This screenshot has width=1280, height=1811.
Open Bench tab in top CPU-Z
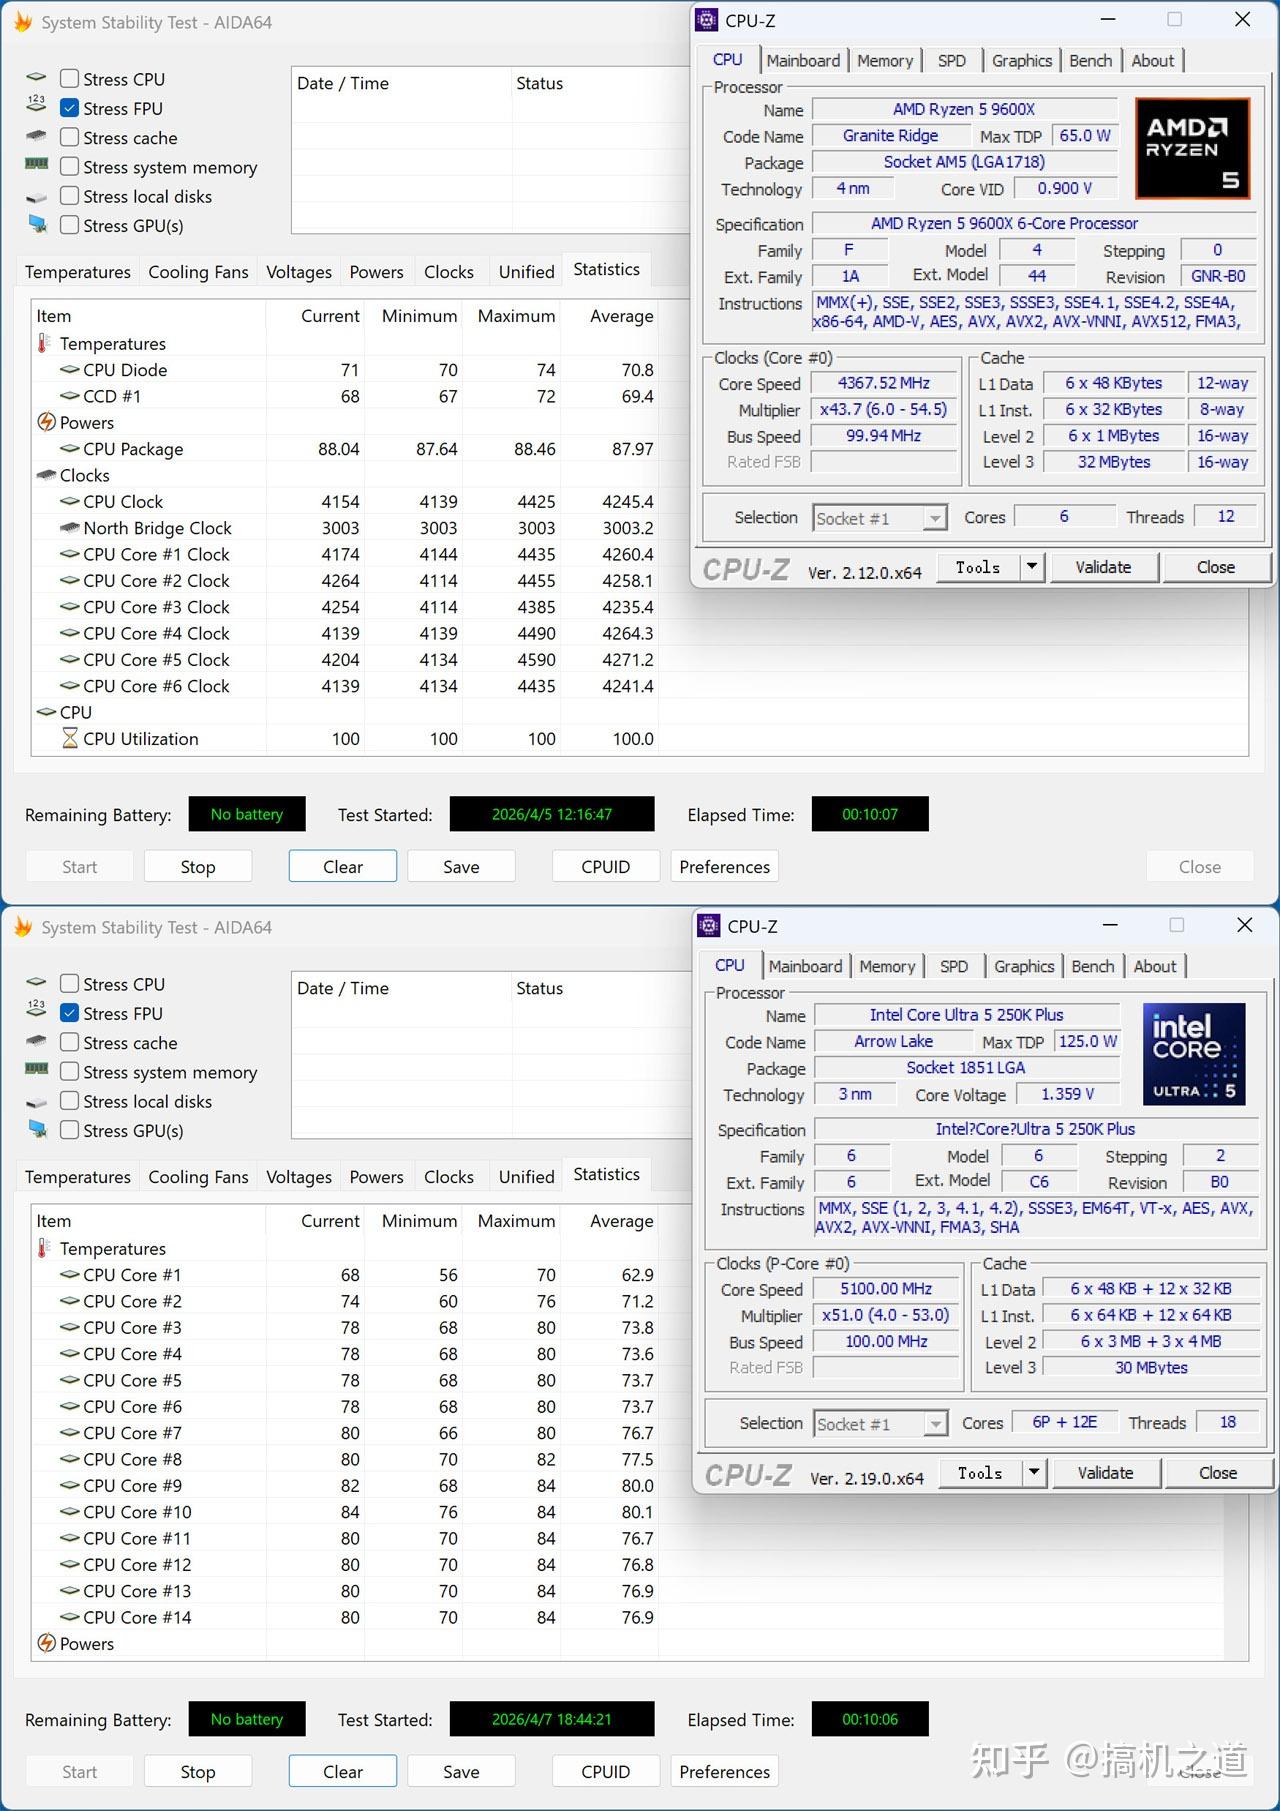1090,61
